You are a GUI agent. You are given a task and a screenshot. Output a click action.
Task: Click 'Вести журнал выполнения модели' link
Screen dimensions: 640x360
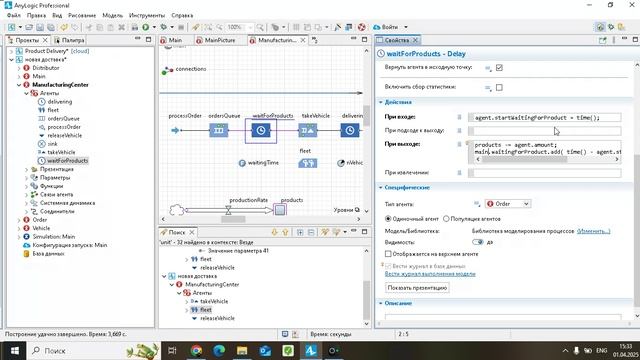[x=430, y=274]
